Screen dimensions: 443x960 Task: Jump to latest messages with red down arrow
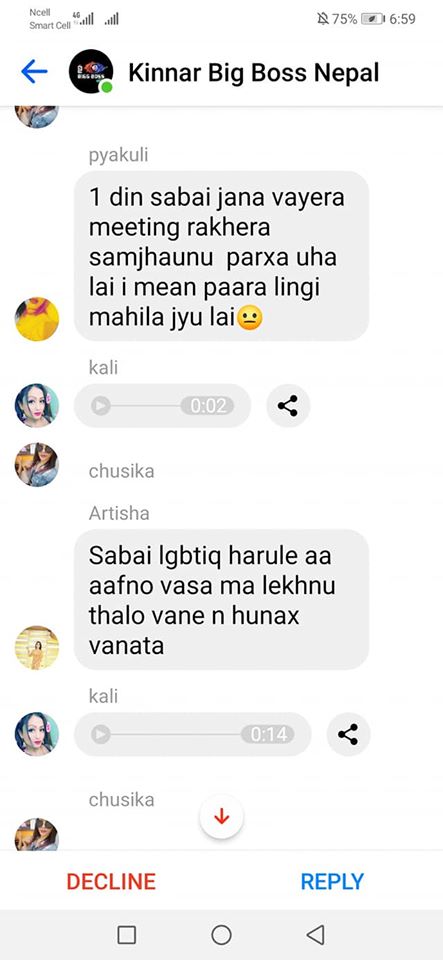pyautogui.click(x=222, y=817)
